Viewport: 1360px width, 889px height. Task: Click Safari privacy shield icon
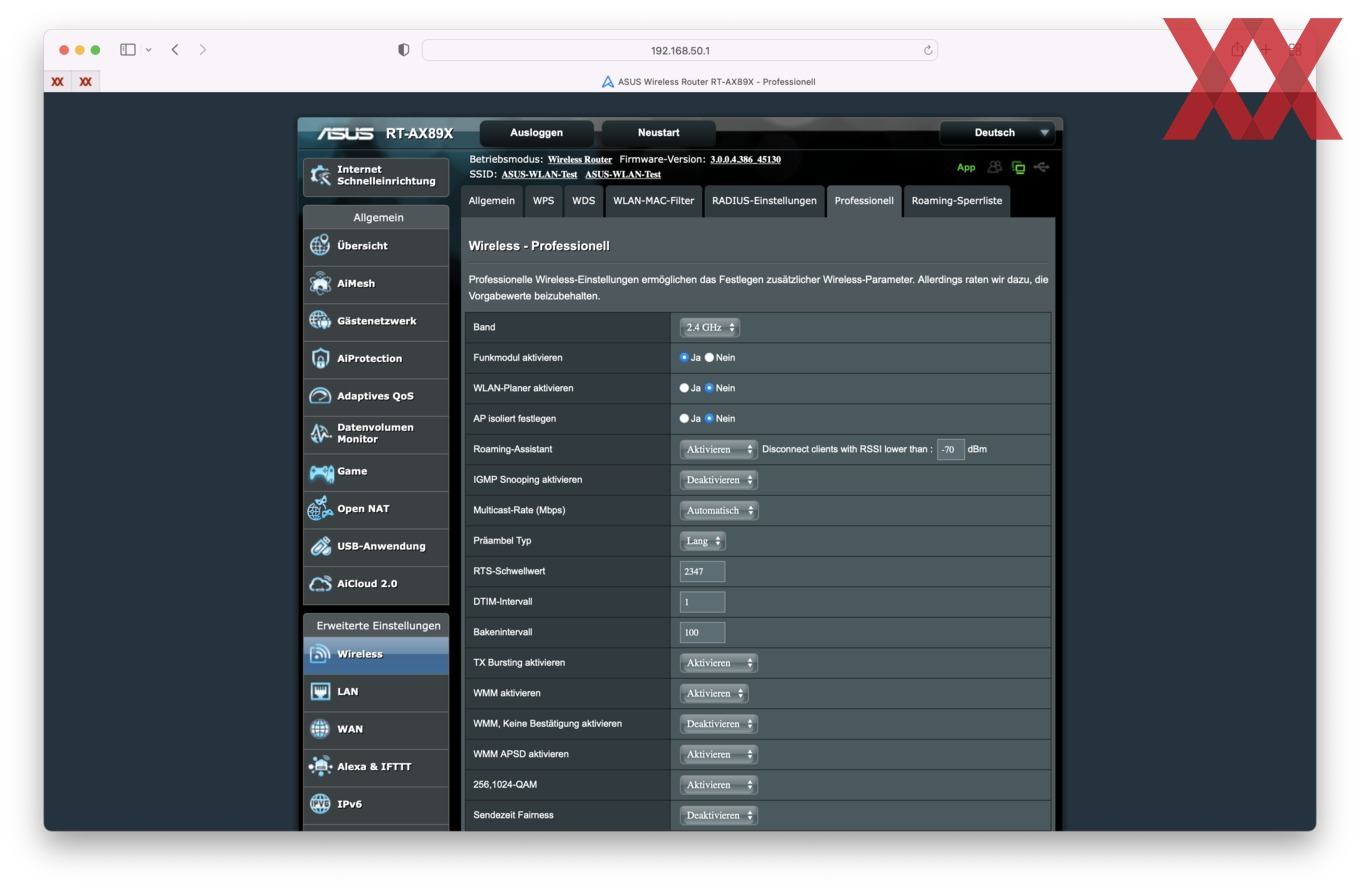404,50
